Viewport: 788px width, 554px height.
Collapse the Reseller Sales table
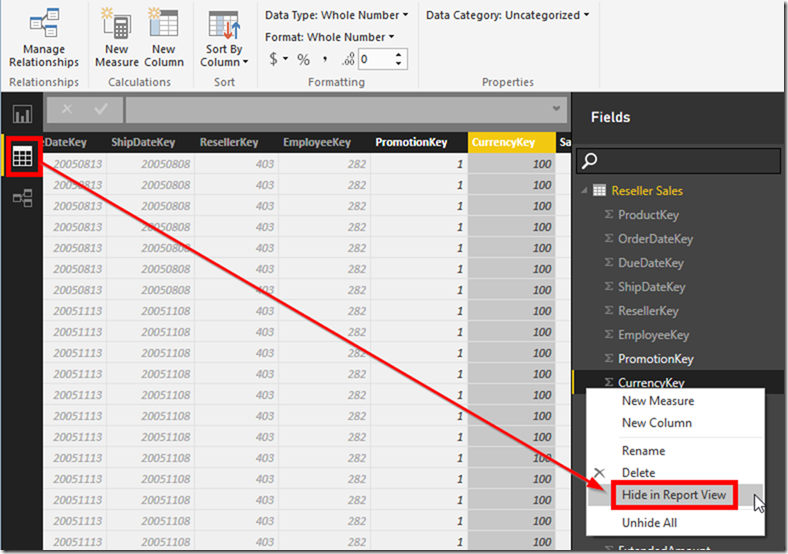[x=584, y=191]
